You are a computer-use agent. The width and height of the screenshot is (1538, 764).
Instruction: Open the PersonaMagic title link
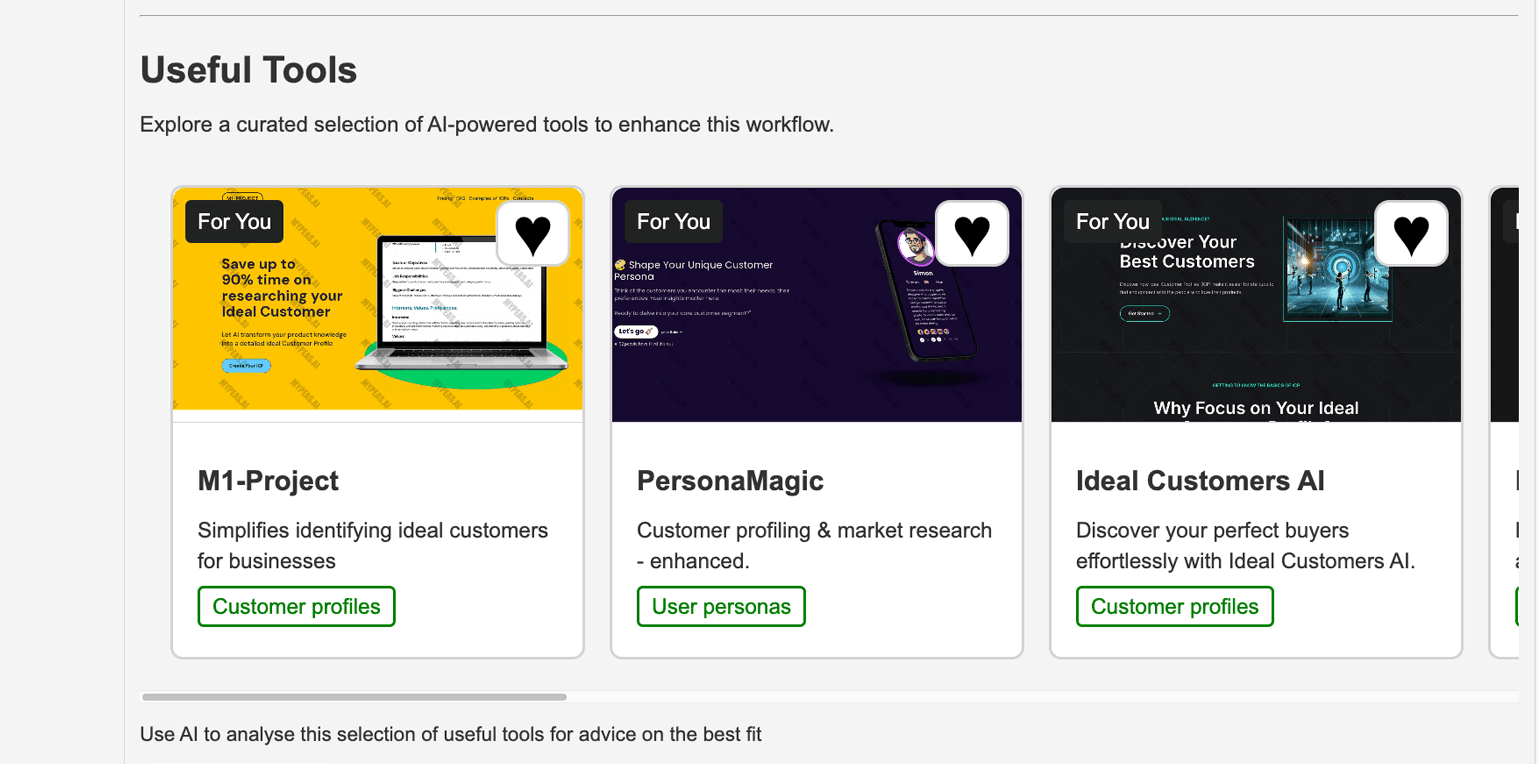[x=730, y=481]
